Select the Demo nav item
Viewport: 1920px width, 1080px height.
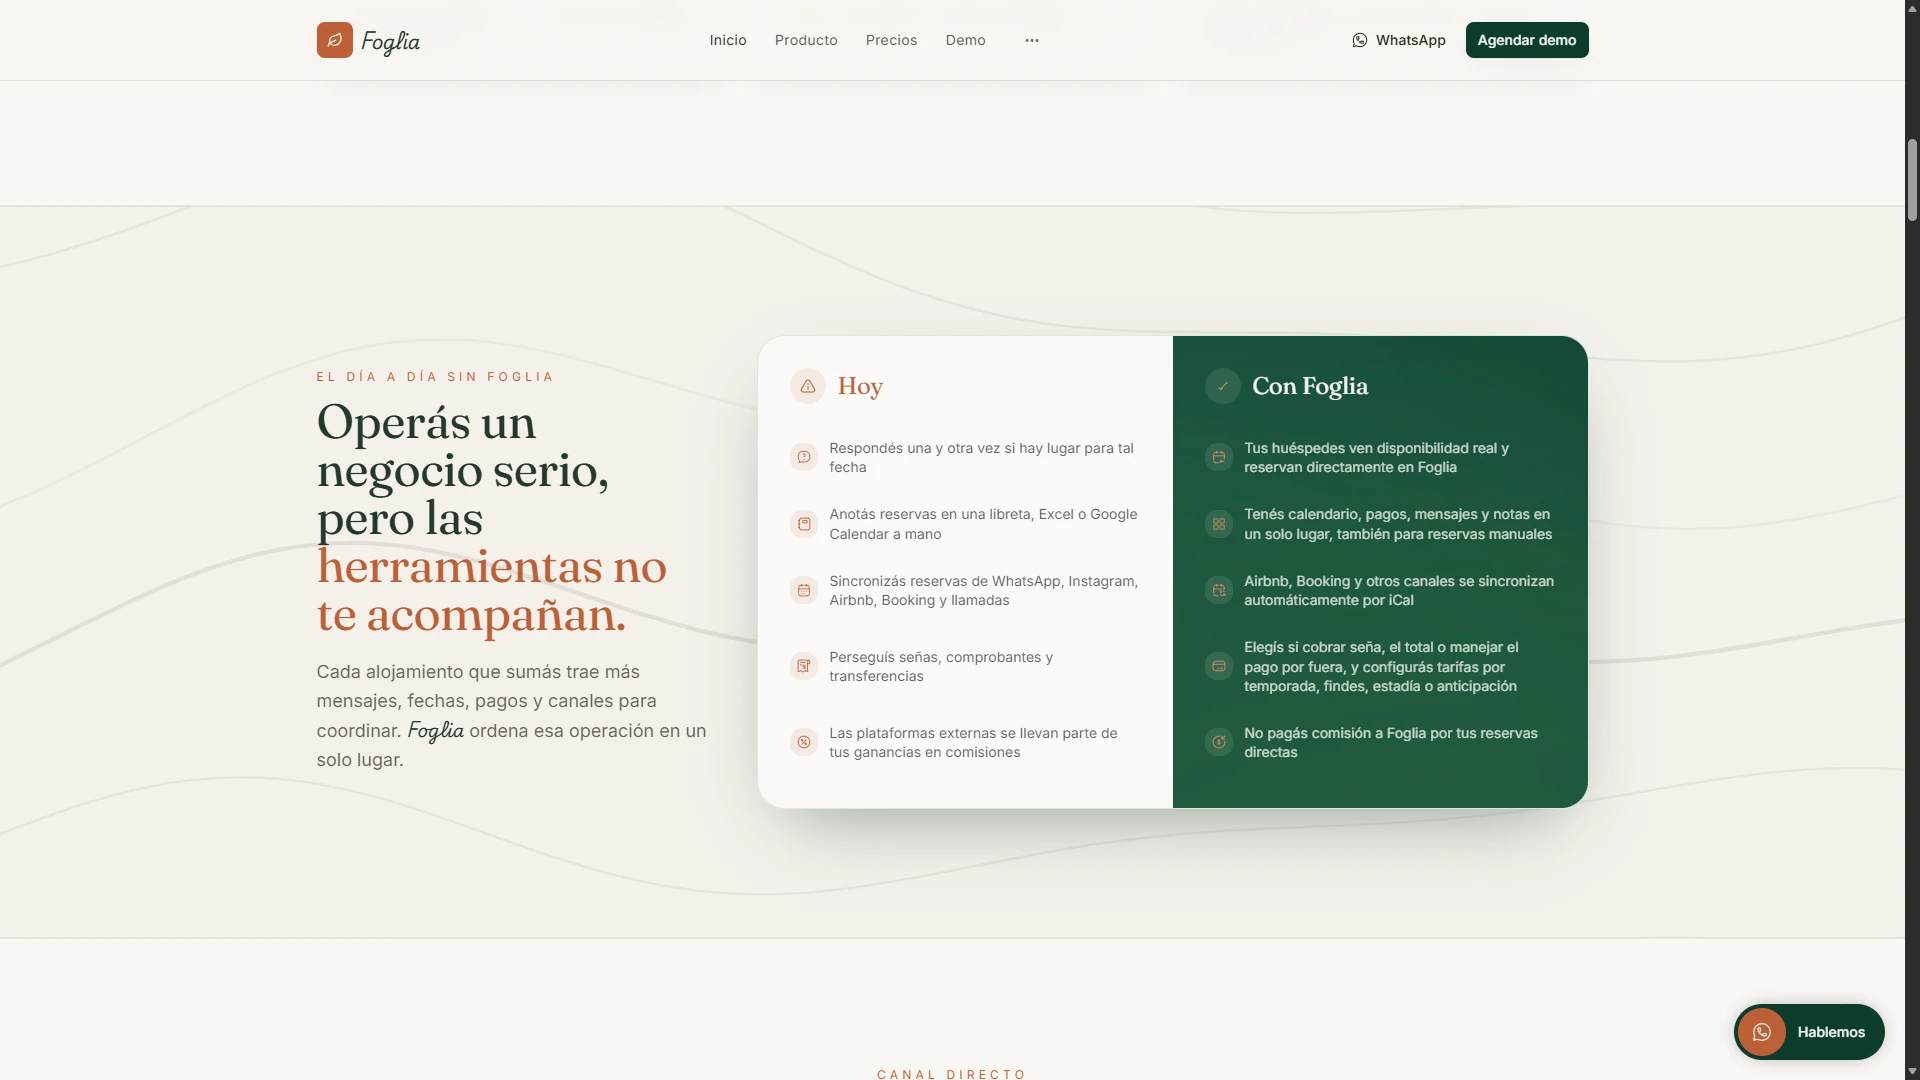(966, 40)
